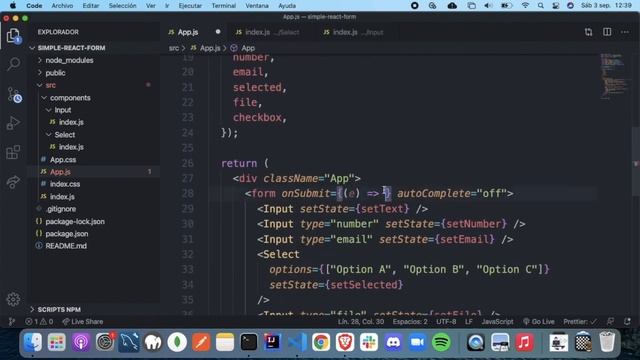Change the LF end-of-line sequence
The height and width of the screenshot is (360, 640).
pos(469,322)
